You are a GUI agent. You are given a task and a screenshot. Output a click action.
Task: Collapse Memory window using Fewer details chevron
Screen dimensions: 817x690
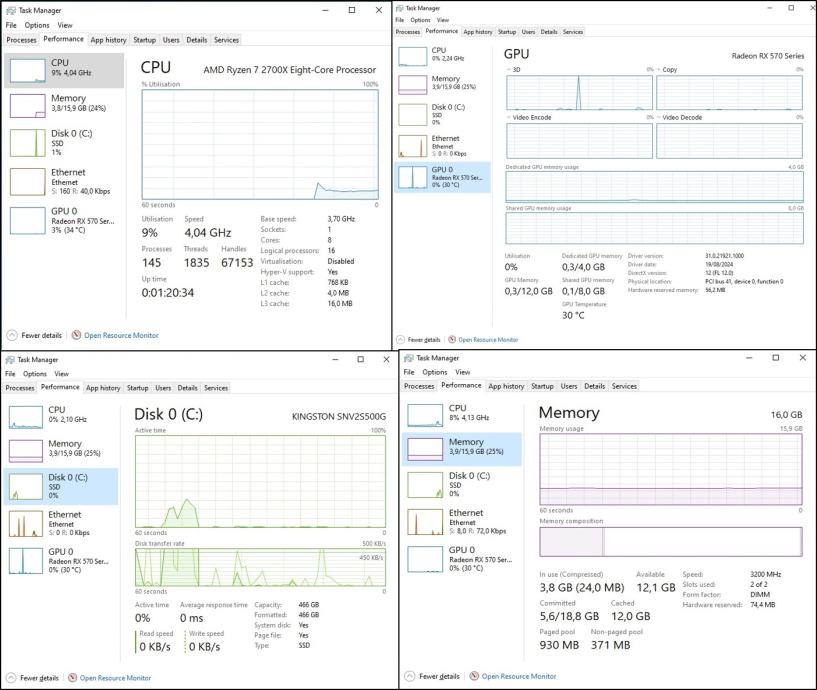click(410, 676)
